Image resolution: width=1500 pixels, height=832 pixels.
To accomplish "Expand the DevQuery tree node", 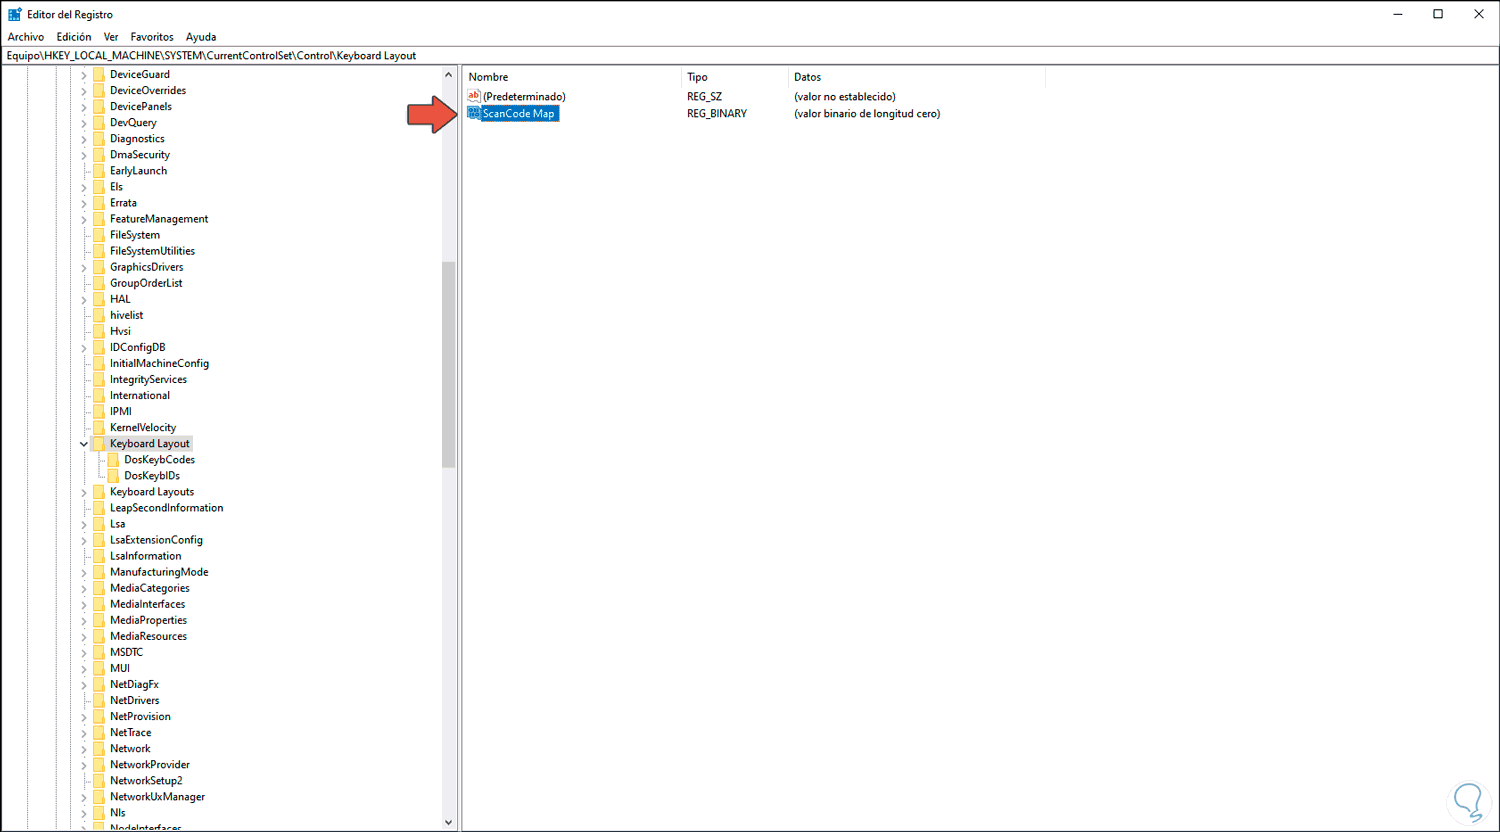I will click(84, 122).
